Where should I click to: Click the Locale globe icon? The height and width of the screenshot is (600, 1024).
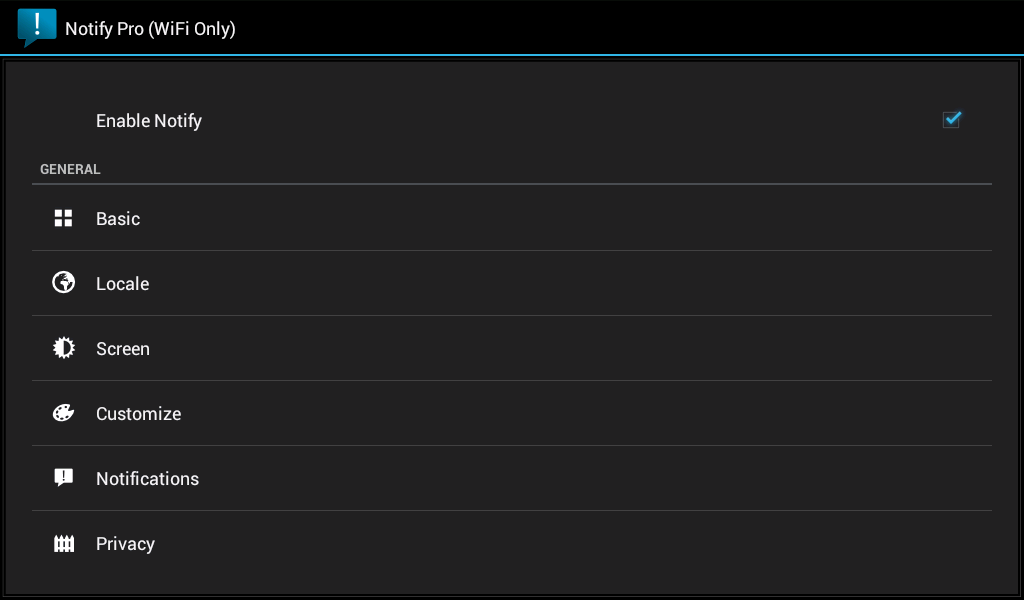(63, 283)
